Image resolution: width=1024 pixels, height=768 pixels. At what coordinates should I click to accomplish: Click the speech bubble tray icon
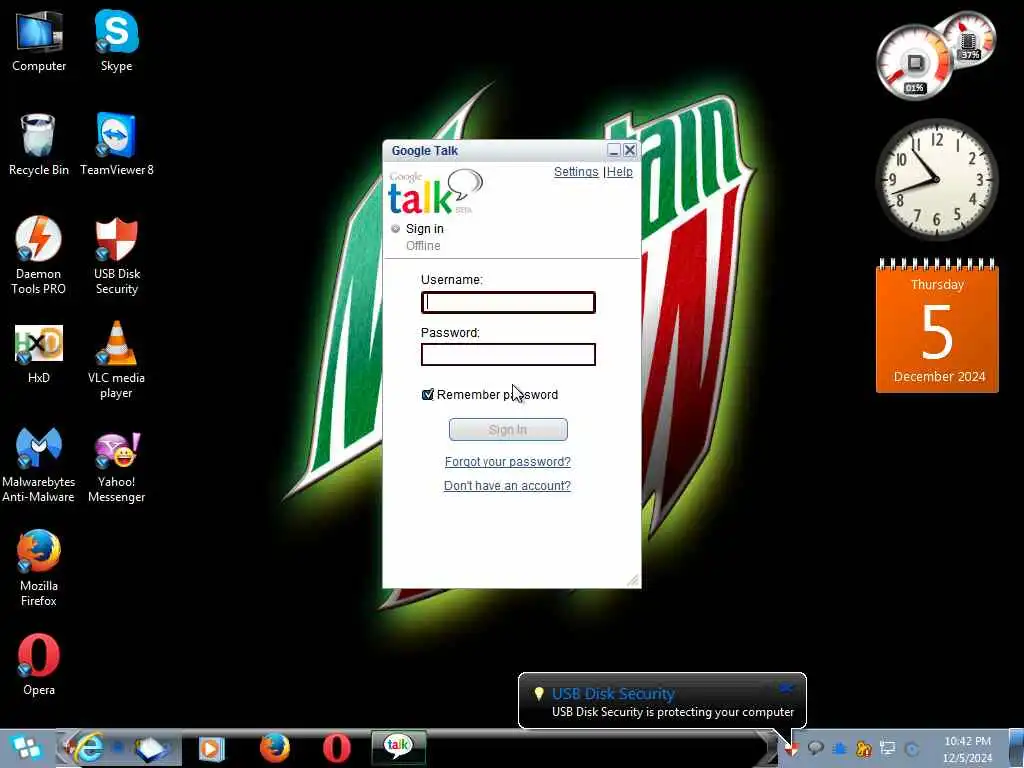(x=816, y=748)
